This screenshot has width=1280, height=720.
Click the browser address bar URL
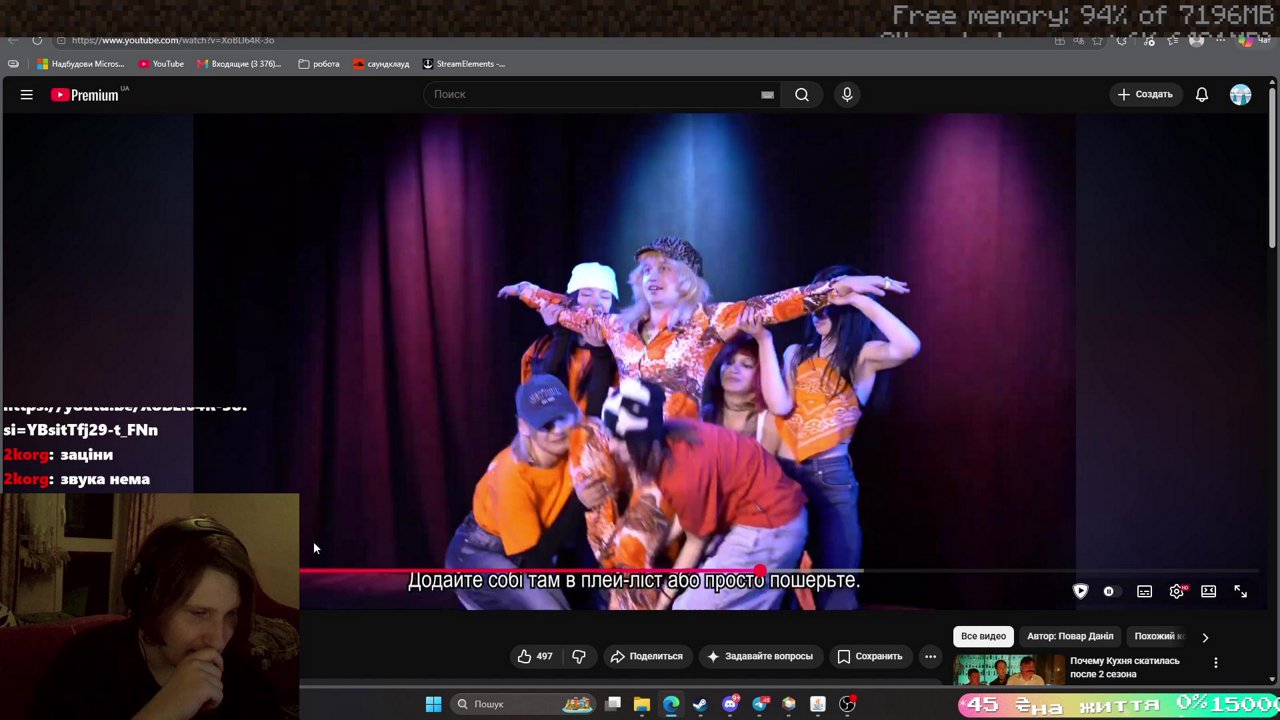172,40
